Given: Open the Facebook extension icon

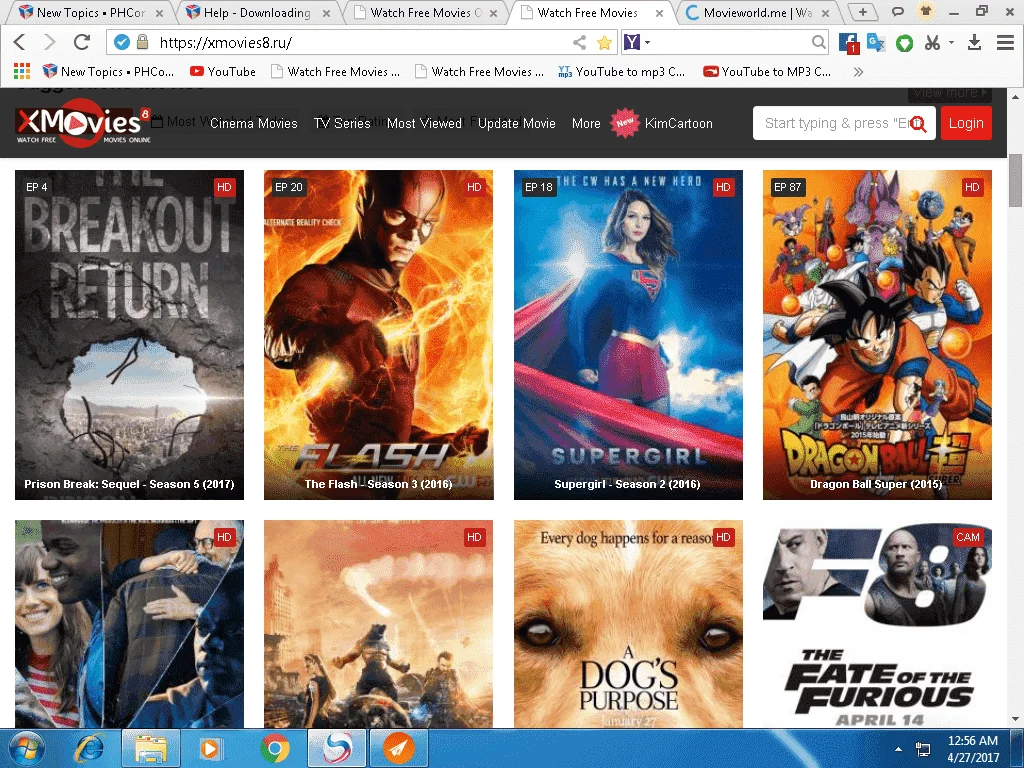Looking at the screenshot, I should tap(848, 43).
